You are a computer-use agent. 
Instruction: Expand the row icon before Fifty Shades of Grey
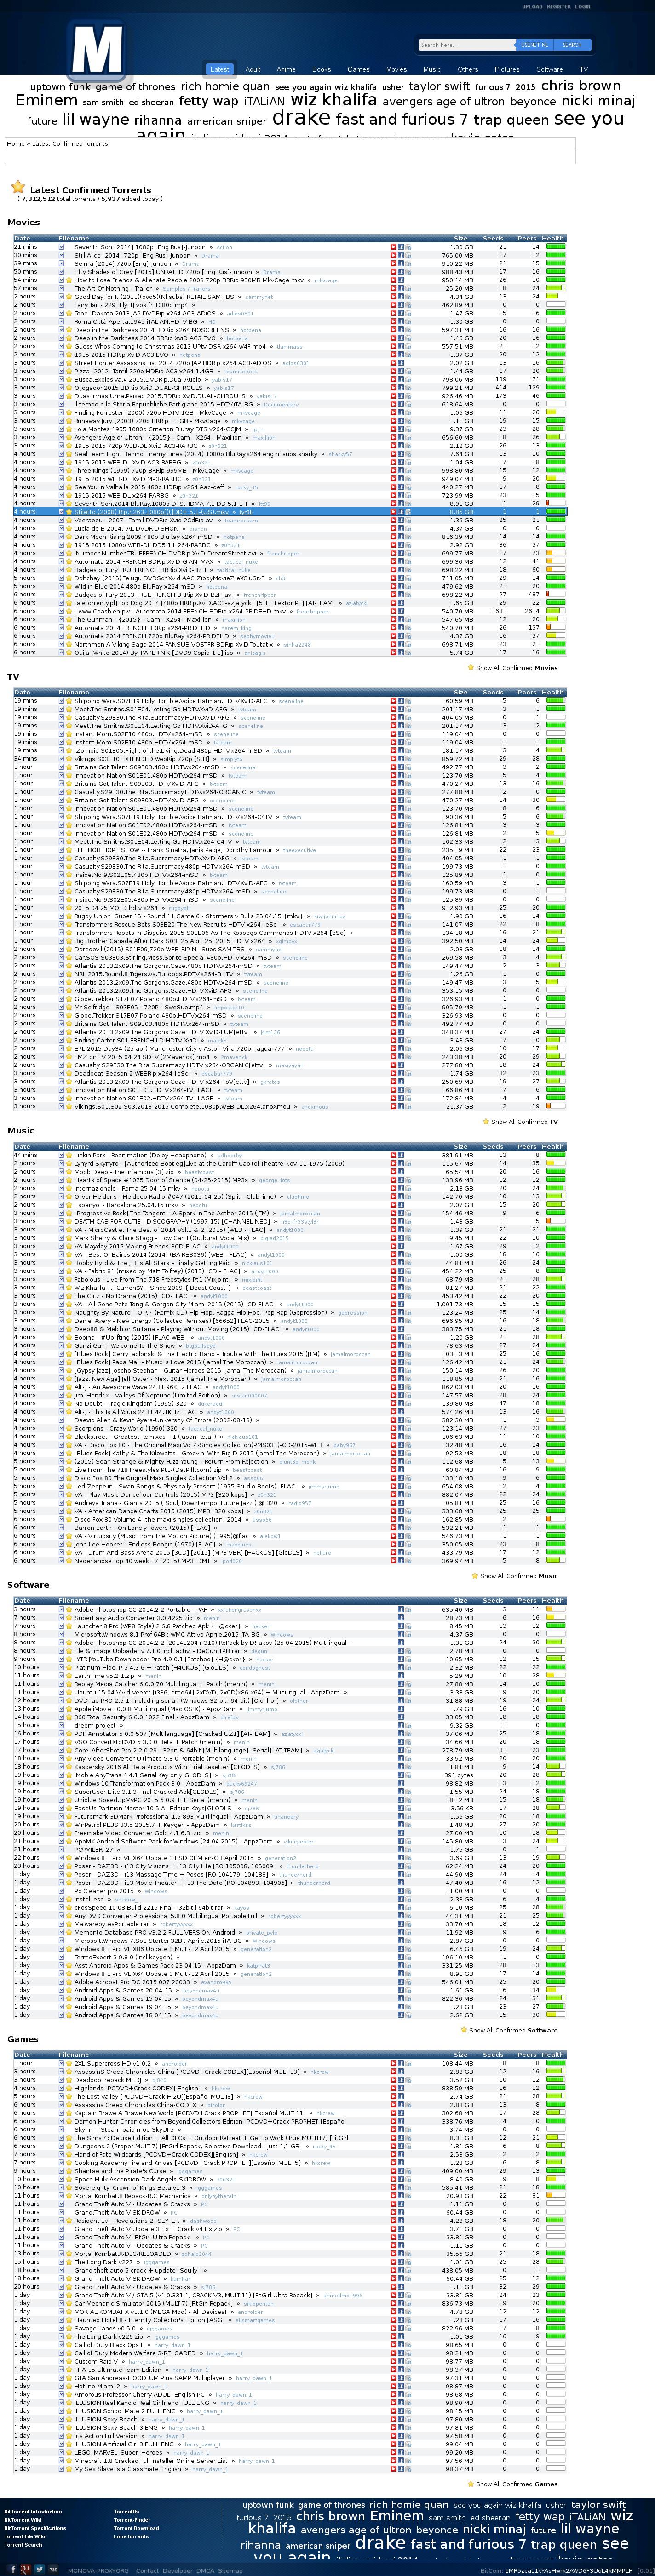[x=62, y=272]
